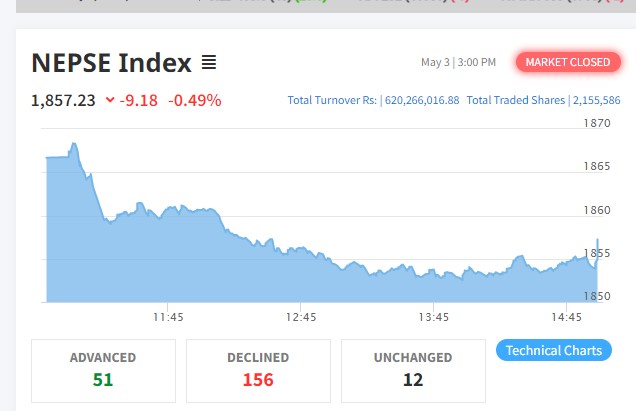This screenshot has width=636, height=411.
Task: Click the 13:45 time axis label
Action: [x=433, y=317]
